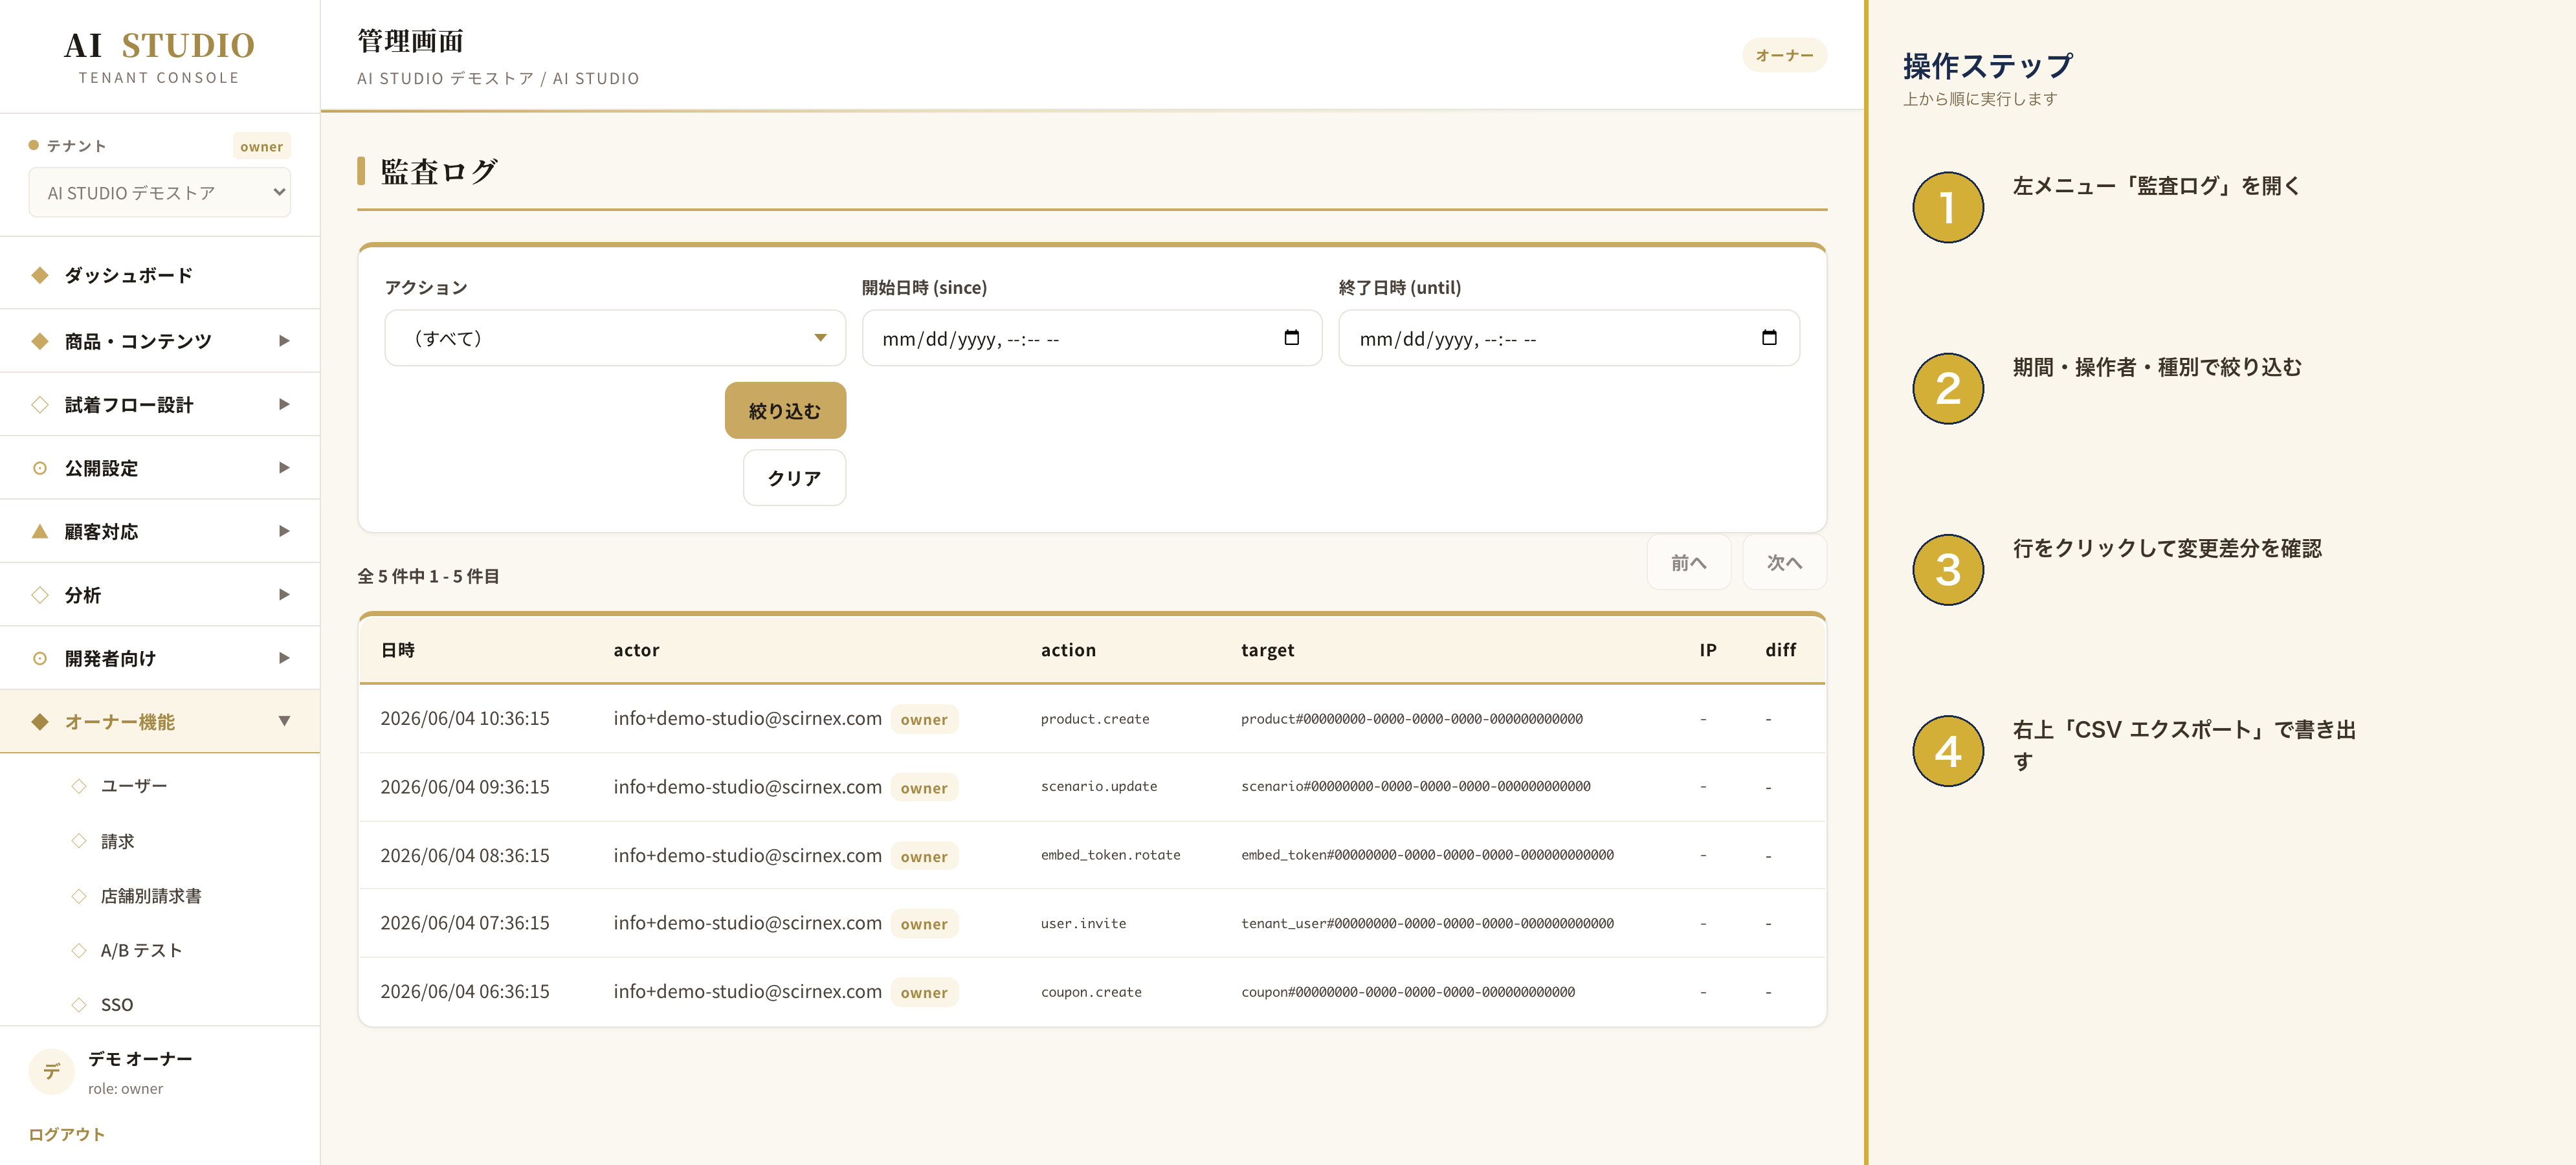Click the small diamond icon beside A/B テスト
2576x1165 pixels.
click(79, 950)
